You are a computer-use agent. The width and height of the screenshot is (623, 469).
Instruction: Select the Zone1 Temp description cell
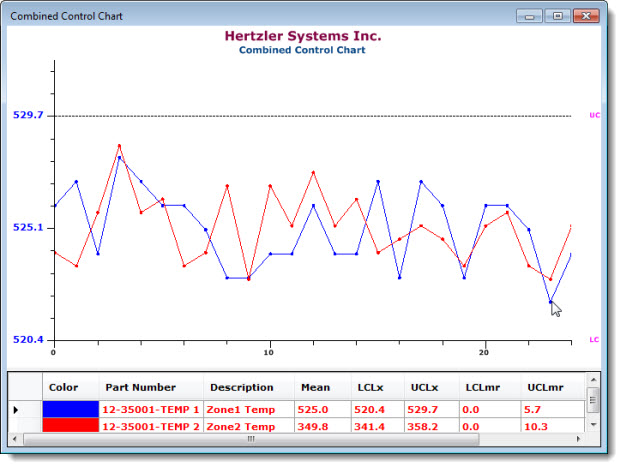click(x=241, y=409)
